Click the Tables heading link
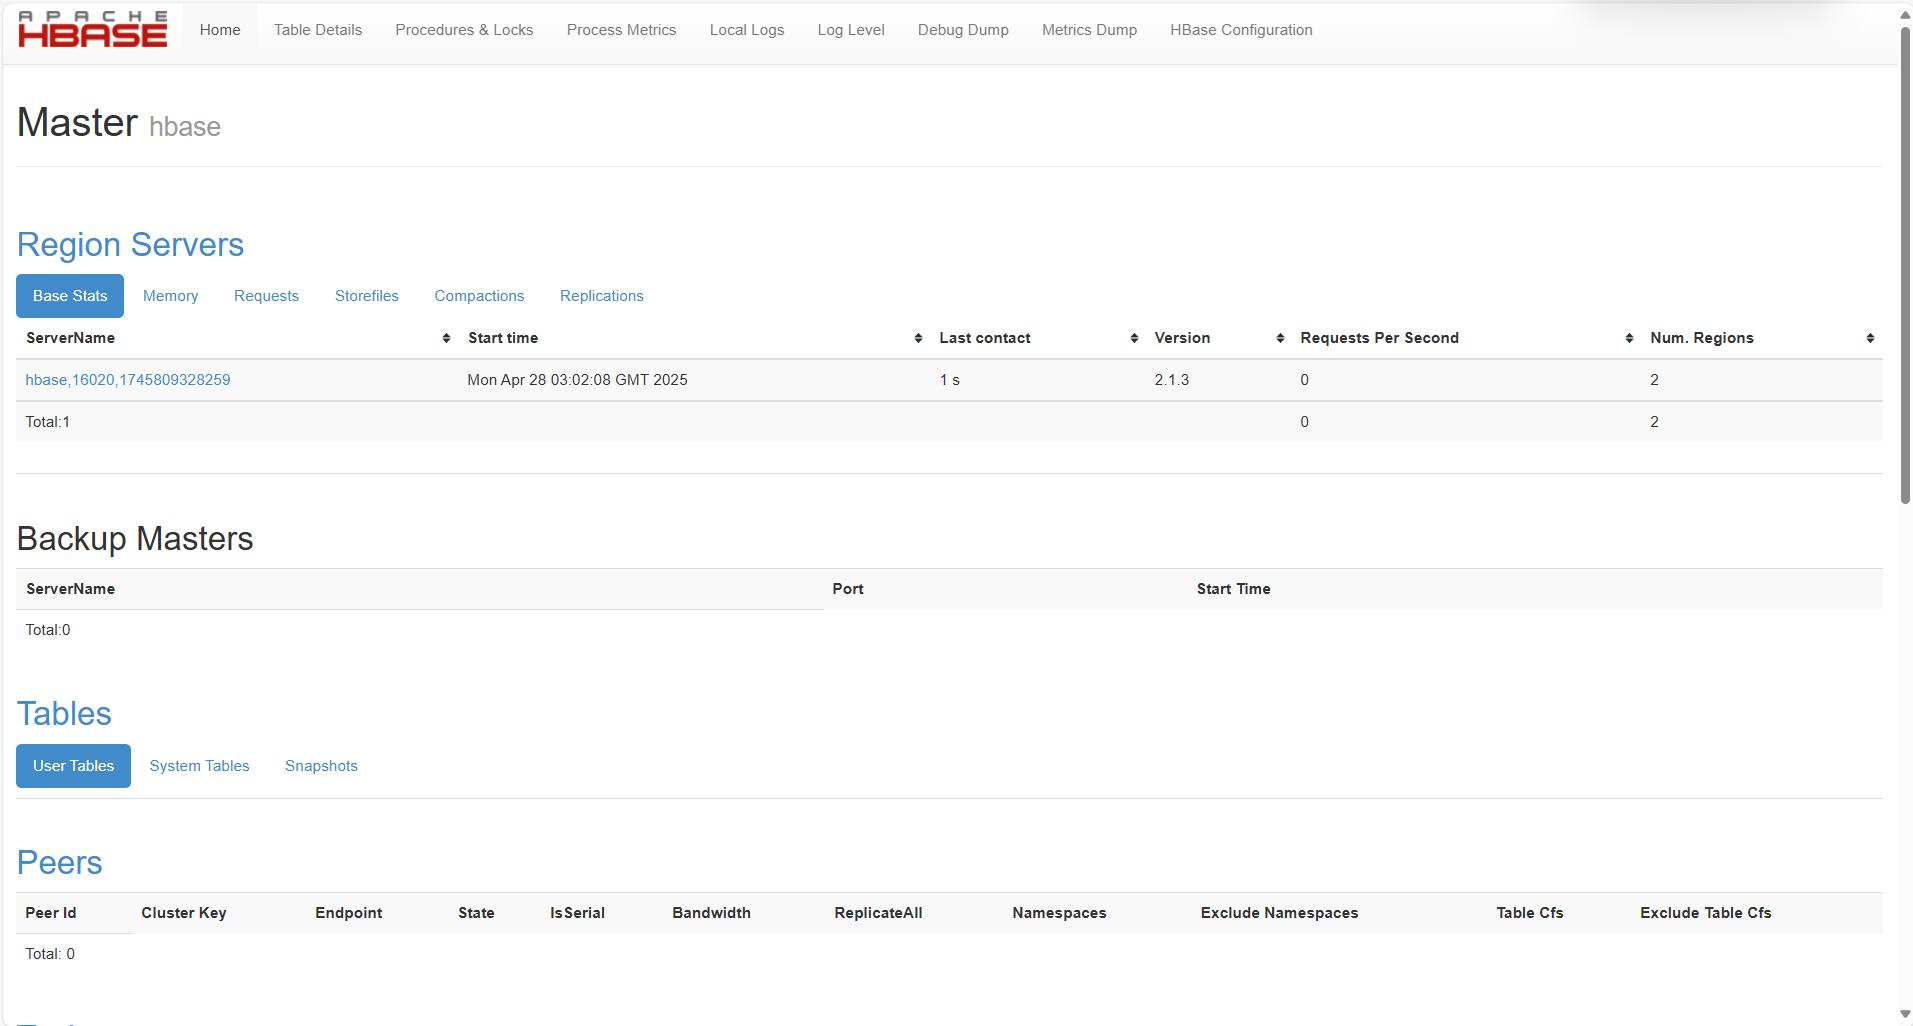This screenshot has height=1026, width=1913. (64, 714)
